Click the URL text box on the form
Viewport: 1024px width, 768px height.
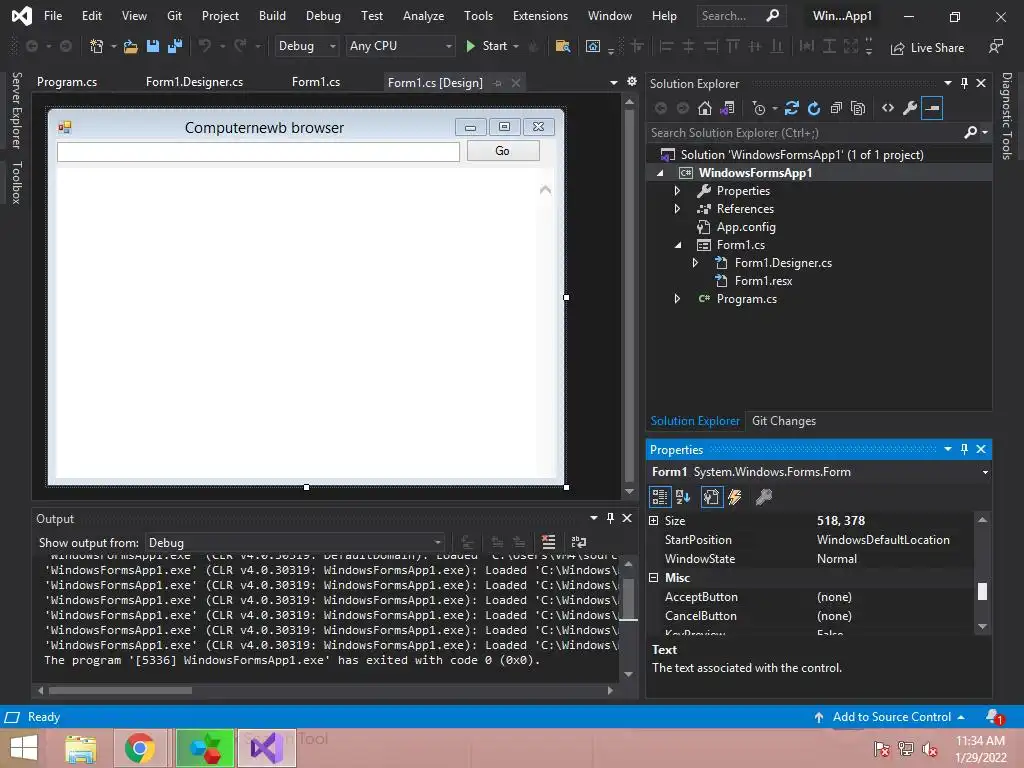(x=258, y=152)
